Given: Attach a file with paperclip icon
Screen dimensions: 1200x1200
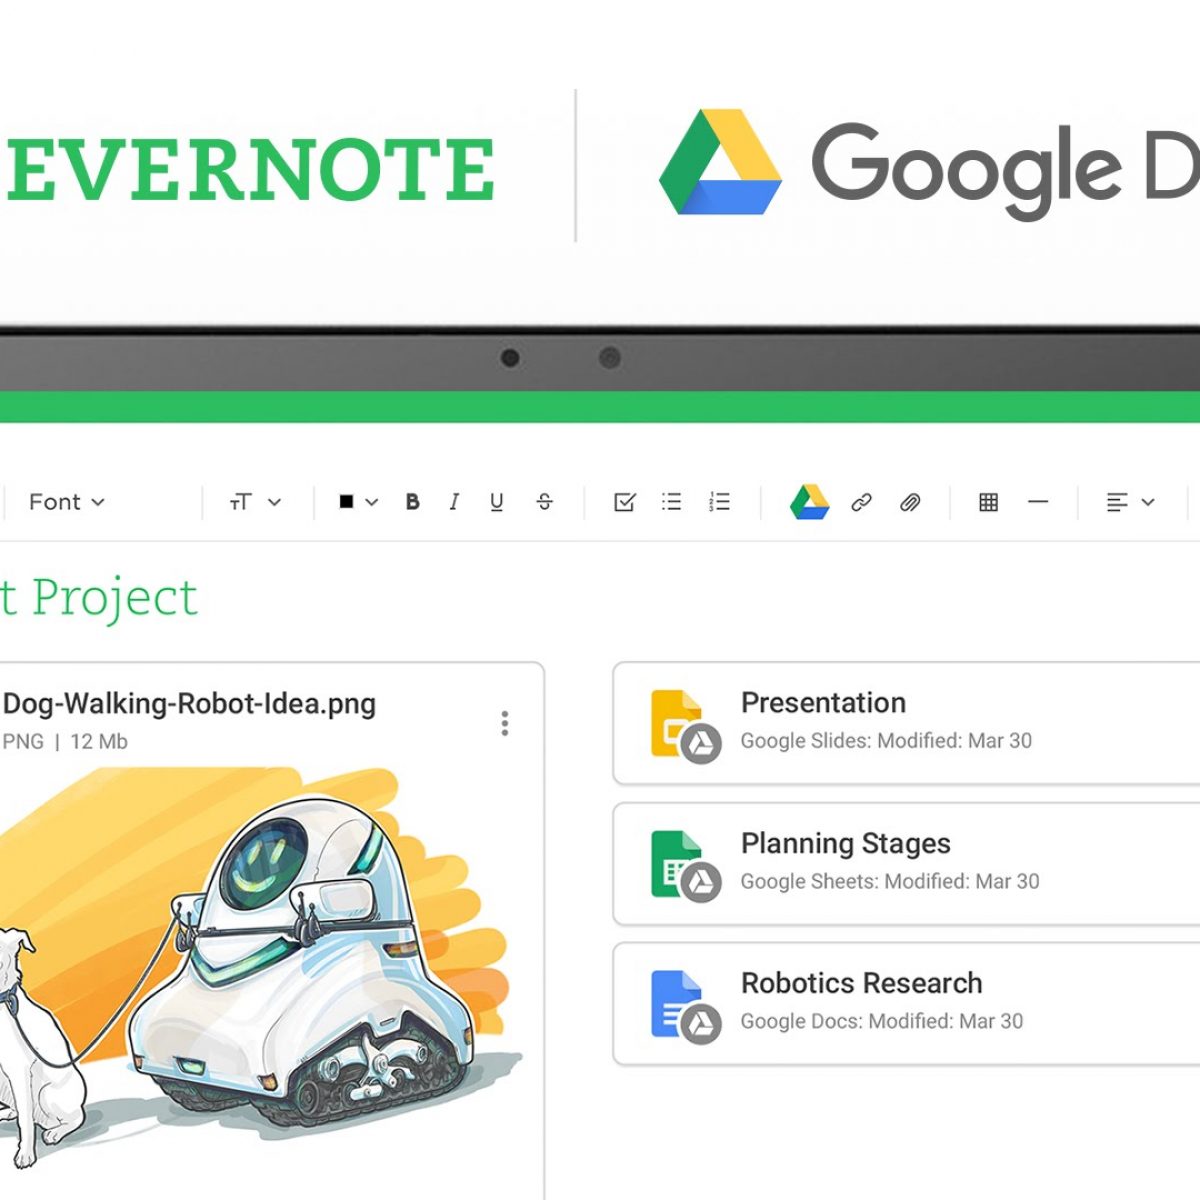Looking at the screenshot, I should click(x=909, y=502).
